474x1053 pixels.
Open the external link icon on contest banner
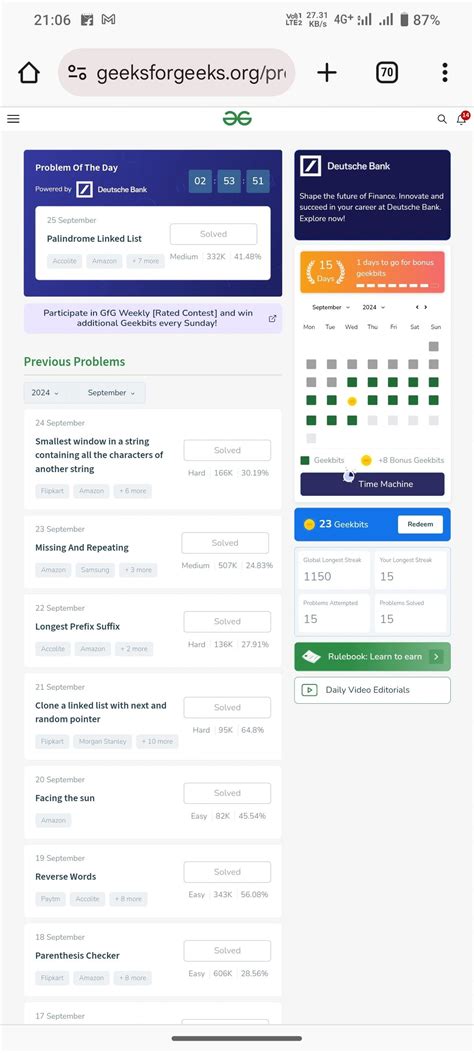[272, 318]
